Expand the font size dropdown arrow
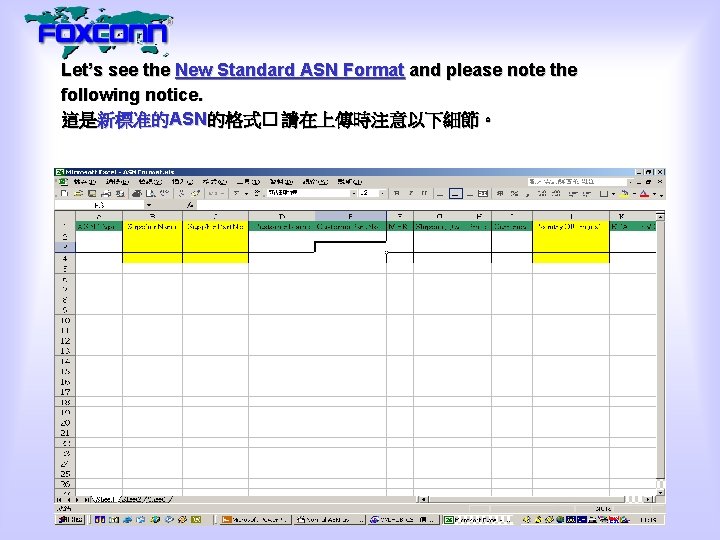This screenshot has height=540, width=720. tap(382, 193)
